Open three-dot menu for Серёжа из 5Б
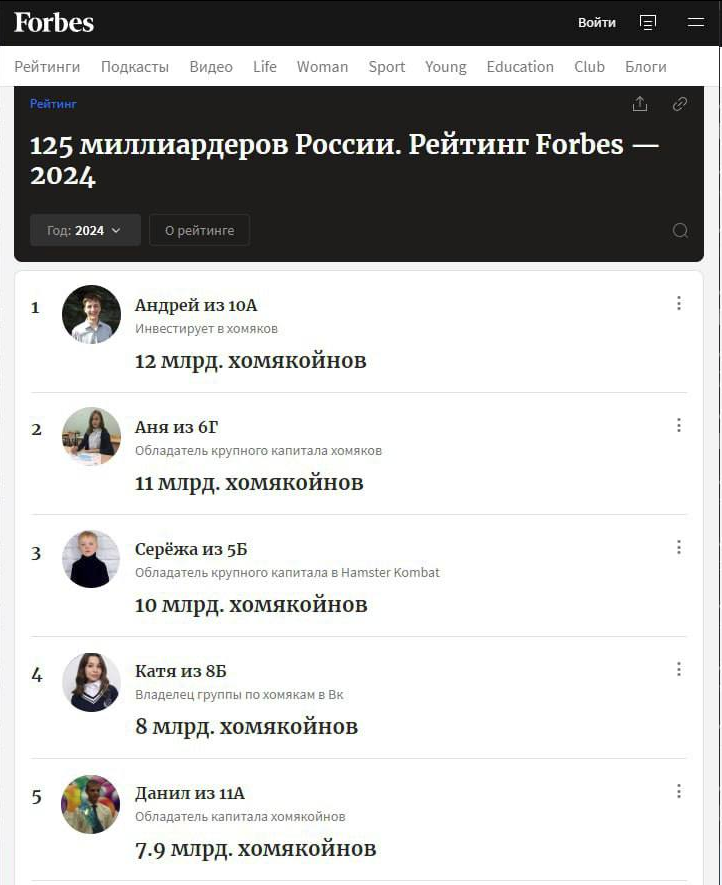The image size is (722, 885). point(679,547)
